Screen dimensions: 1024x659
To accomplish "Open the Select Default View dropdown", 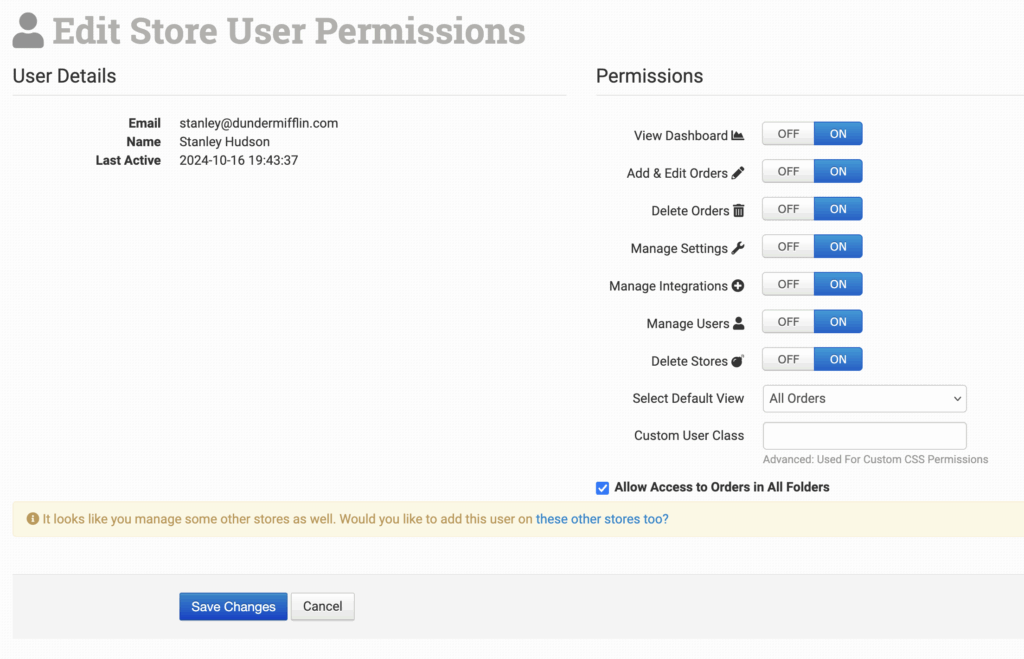I will [864, 398].
